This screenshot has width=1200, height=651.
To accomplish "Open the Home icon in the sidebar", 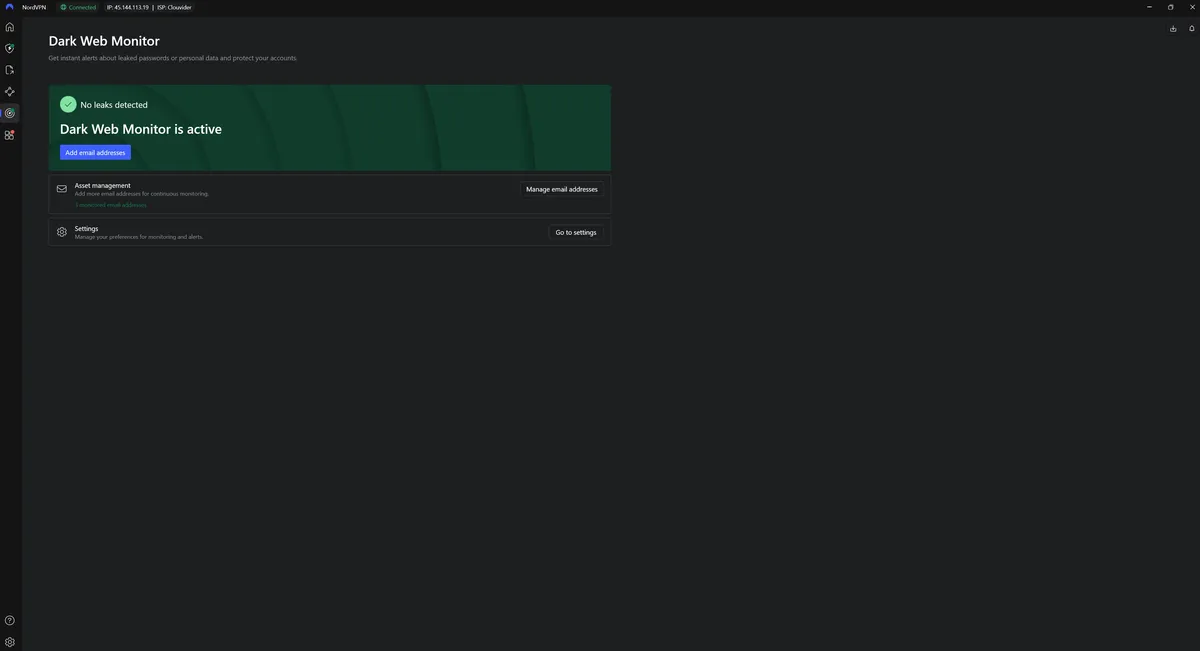I will point(10,27).
